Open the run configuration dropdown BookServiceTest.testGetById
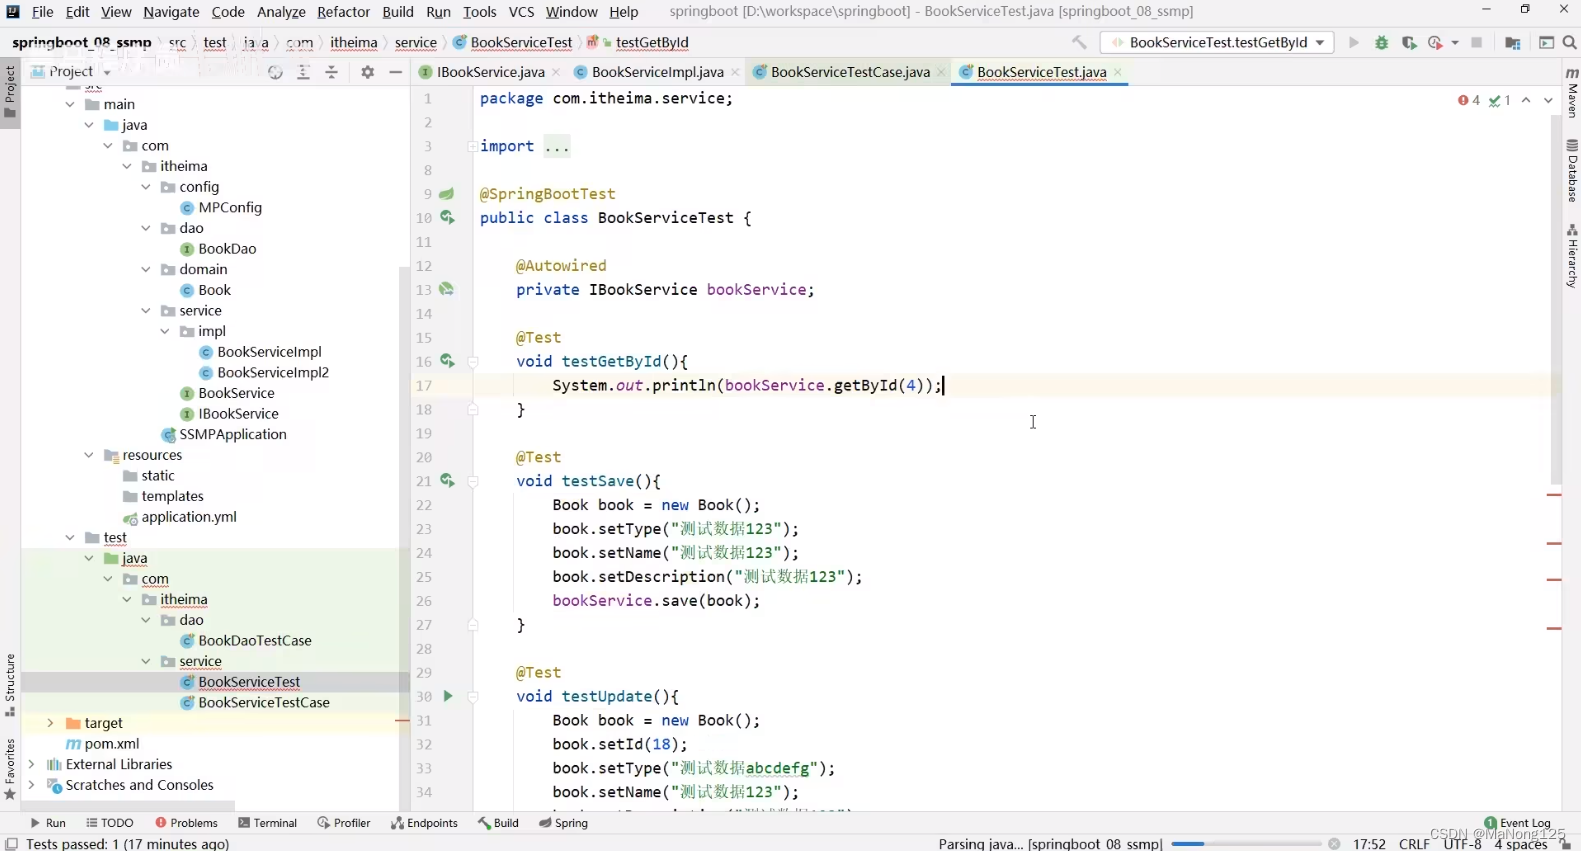Screen dimensions: 1581x851 (1217, 42)
